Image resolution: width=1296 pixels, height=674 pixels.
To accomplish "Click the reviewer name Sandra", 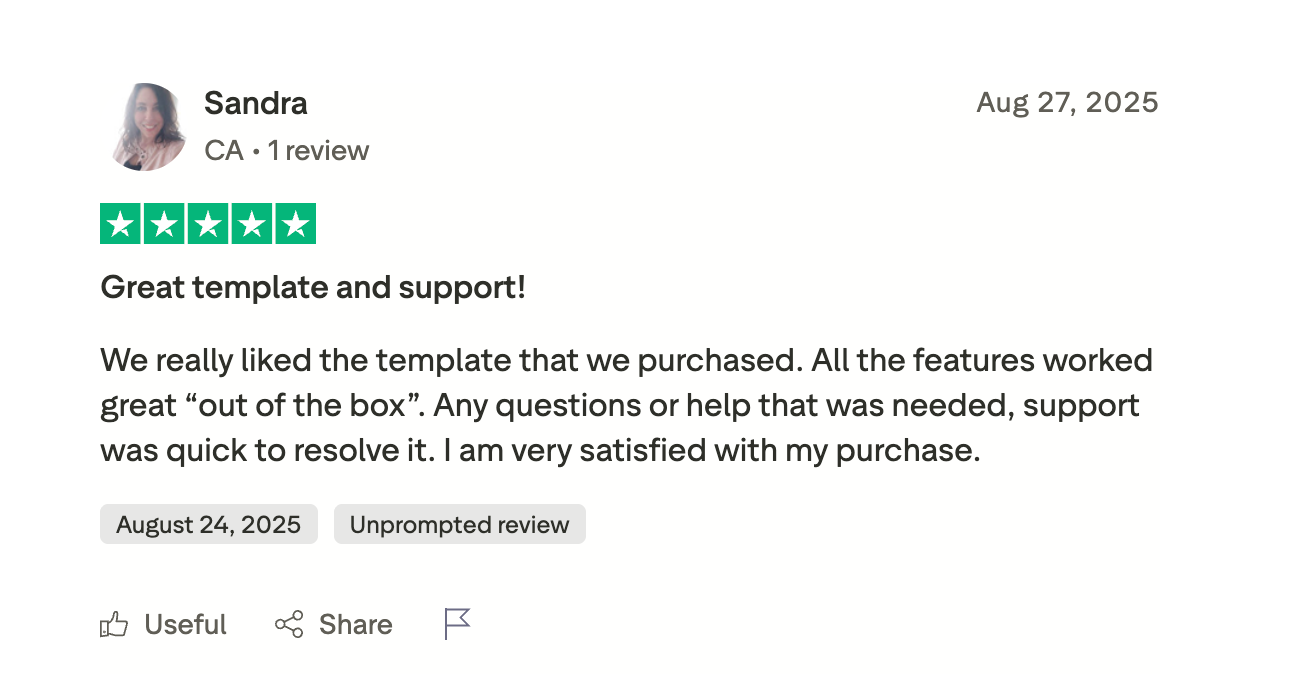I will [255, 103].
